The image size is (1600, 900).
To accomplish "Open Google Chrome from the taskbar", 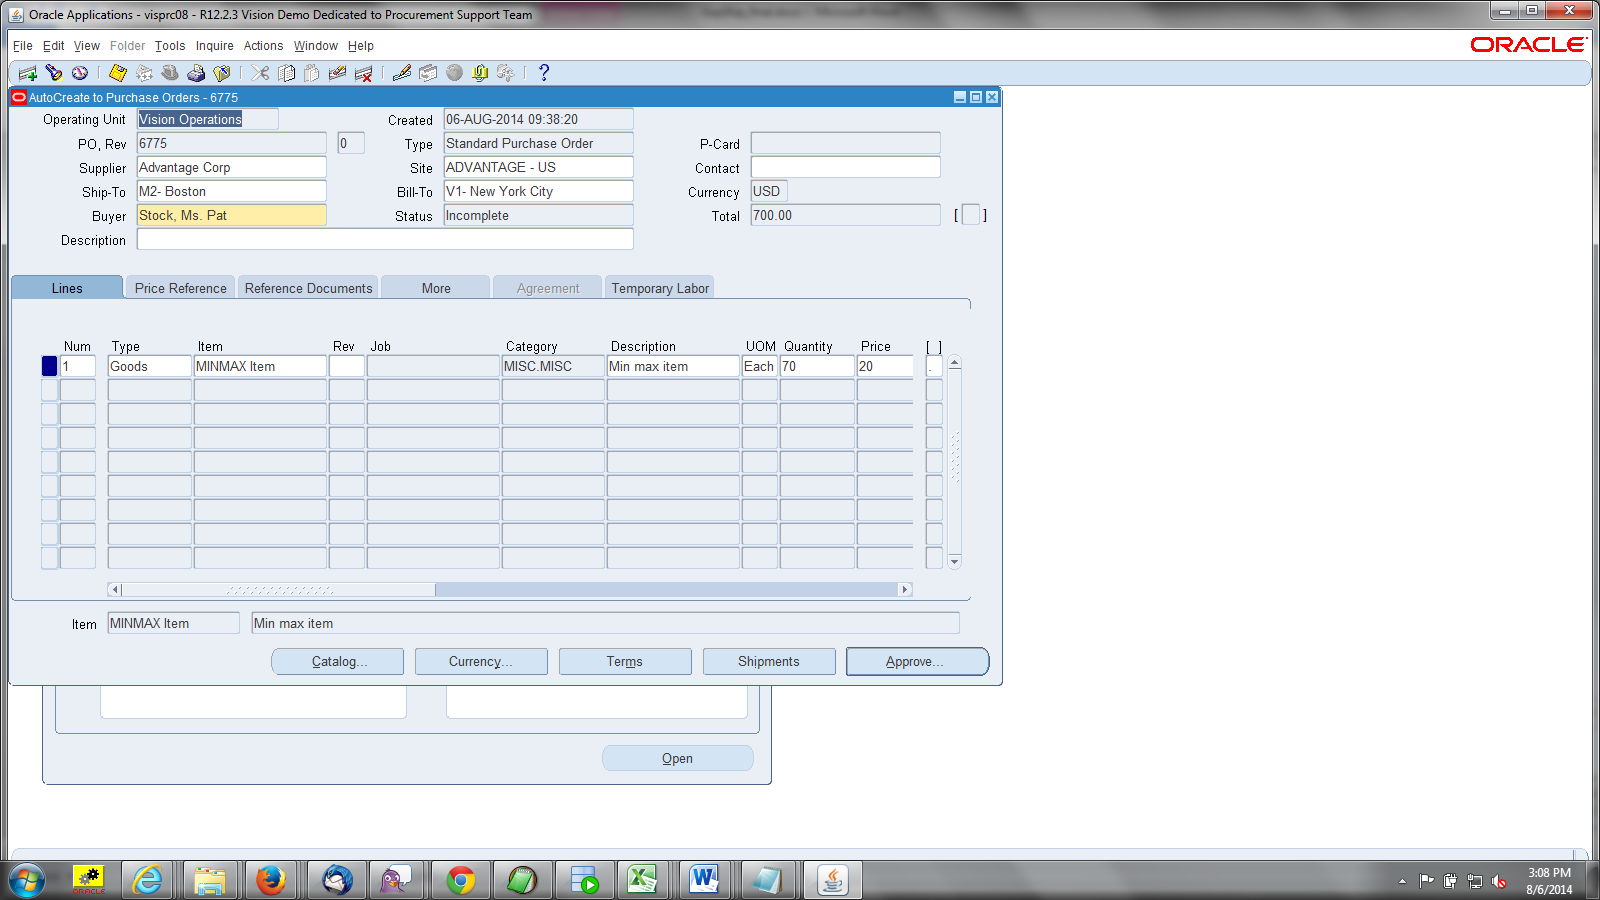I will [461, 880].
